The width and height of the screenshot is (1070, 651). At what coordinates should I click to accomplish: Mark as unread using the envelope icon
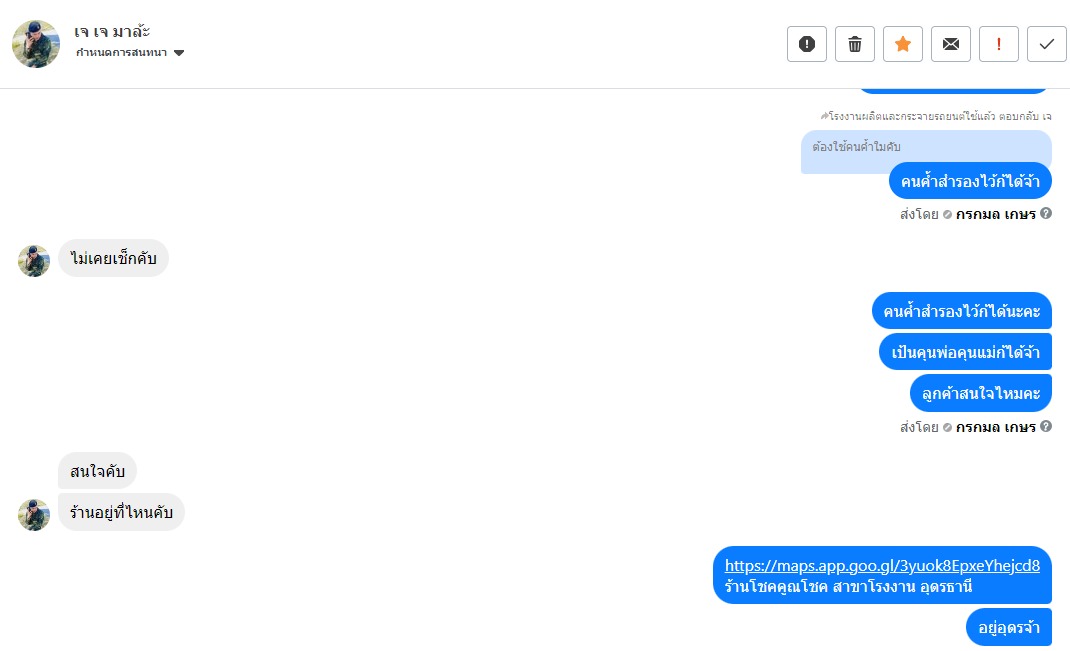coord(951,44)
